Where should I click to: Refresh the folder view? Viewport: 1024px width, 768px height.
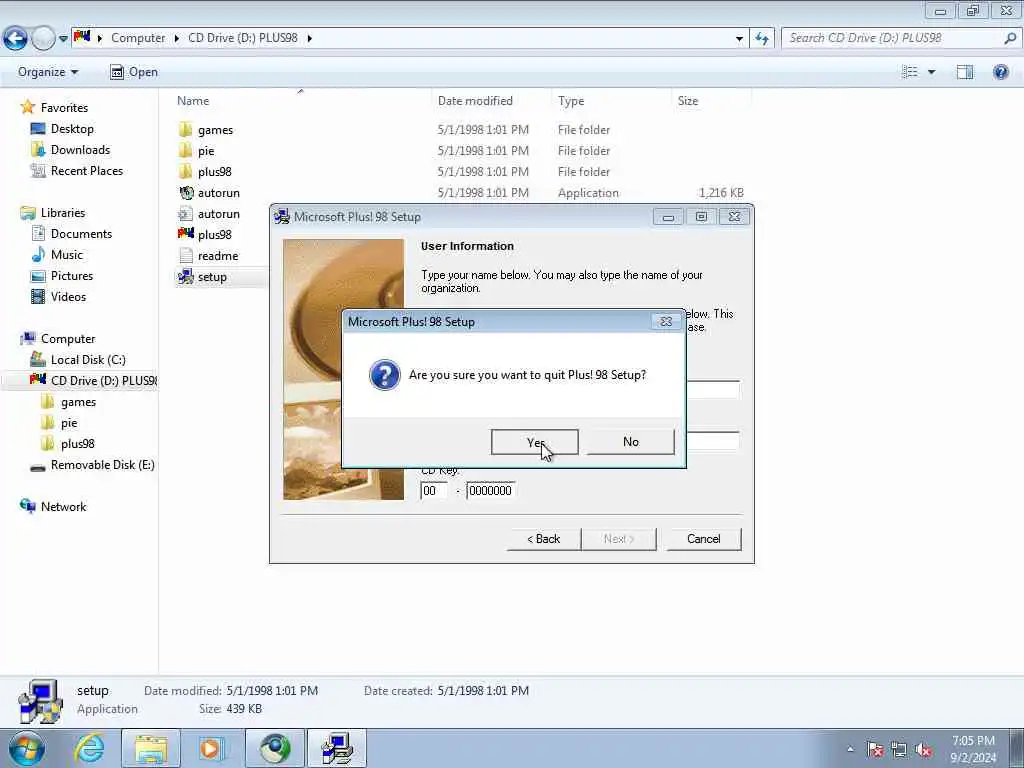point(762,39)
